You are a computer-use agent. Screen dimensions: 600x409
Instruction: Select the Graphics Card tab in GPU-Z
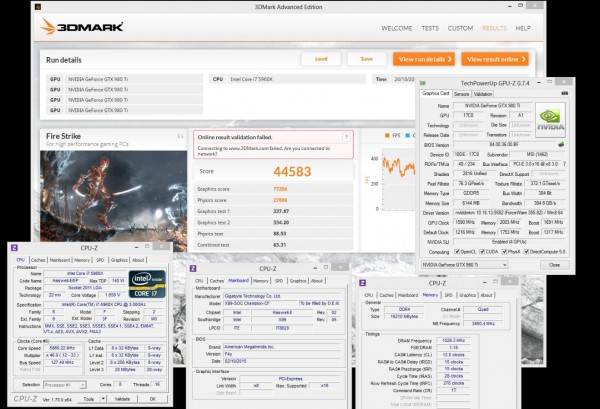point(435,93)
